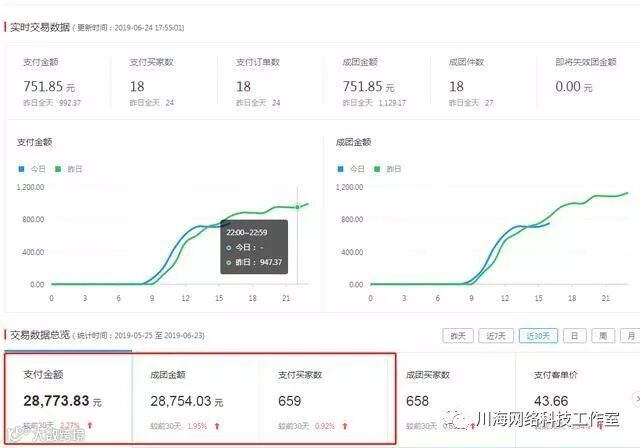Click 751.85 元 under realtime 成团金额
Image resolution: width=640 pixels, height=448 pixels.
[369, 86]
